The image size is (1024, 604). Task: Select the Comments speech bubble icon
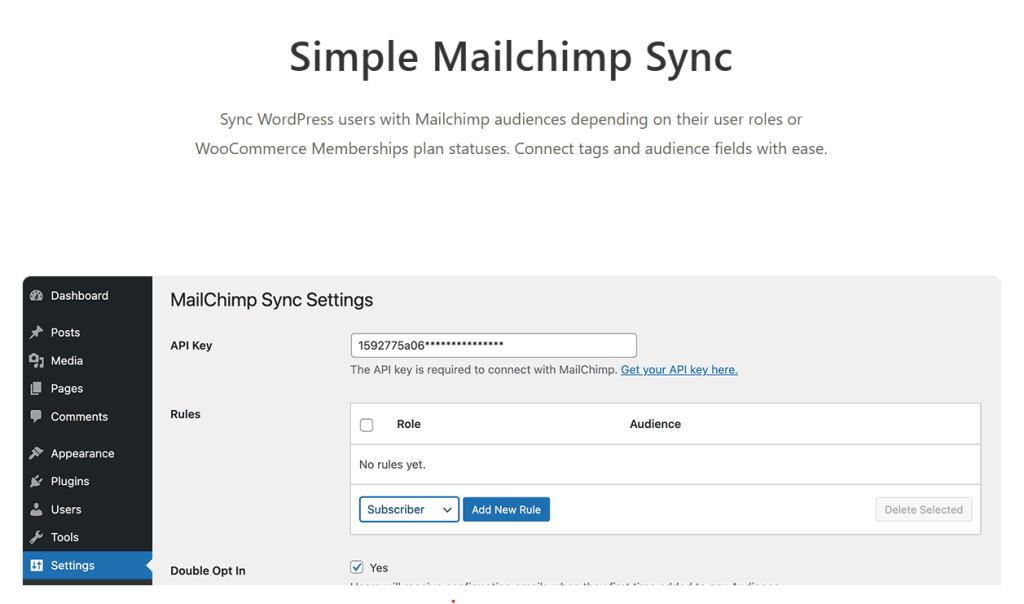pyautogui.click(x=37, y=417)
